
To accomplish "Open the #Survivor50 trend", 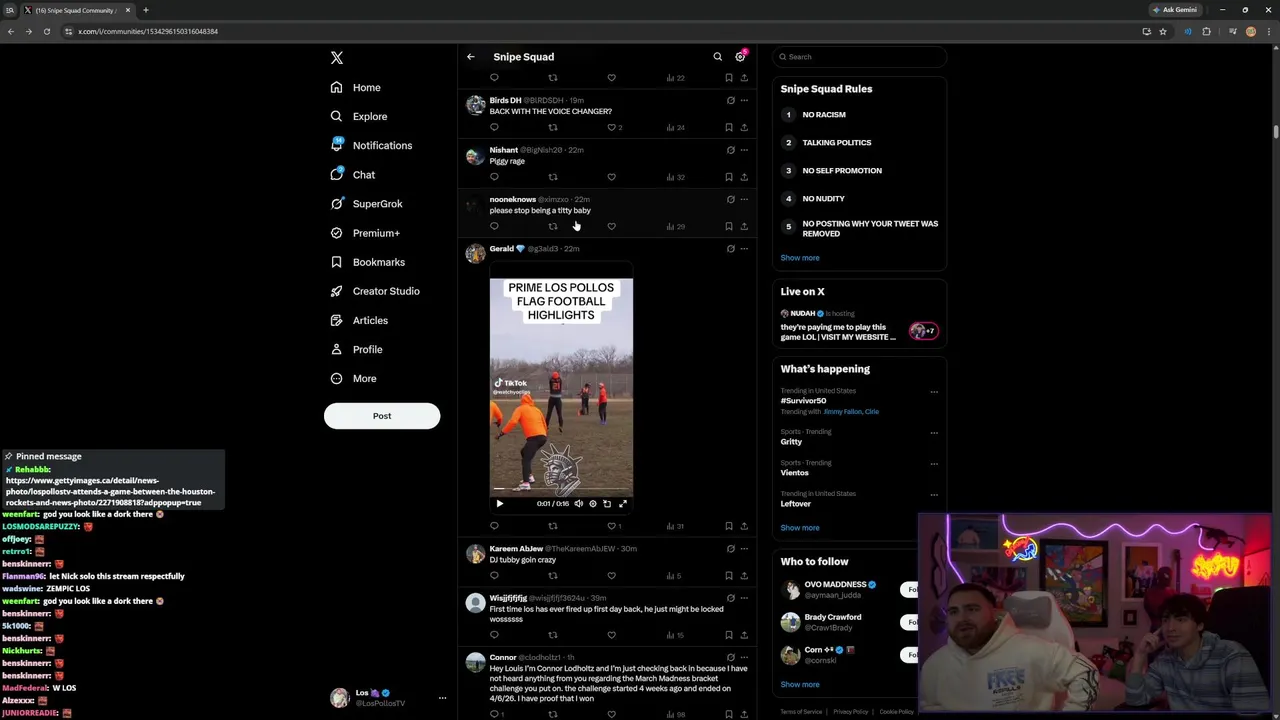I will [x=804, y=401].
